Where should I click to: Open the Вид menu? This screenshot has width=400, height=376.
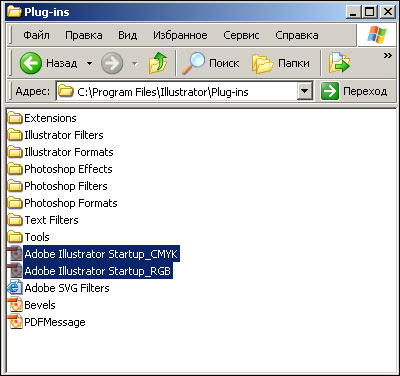click(x=128, y=35)
